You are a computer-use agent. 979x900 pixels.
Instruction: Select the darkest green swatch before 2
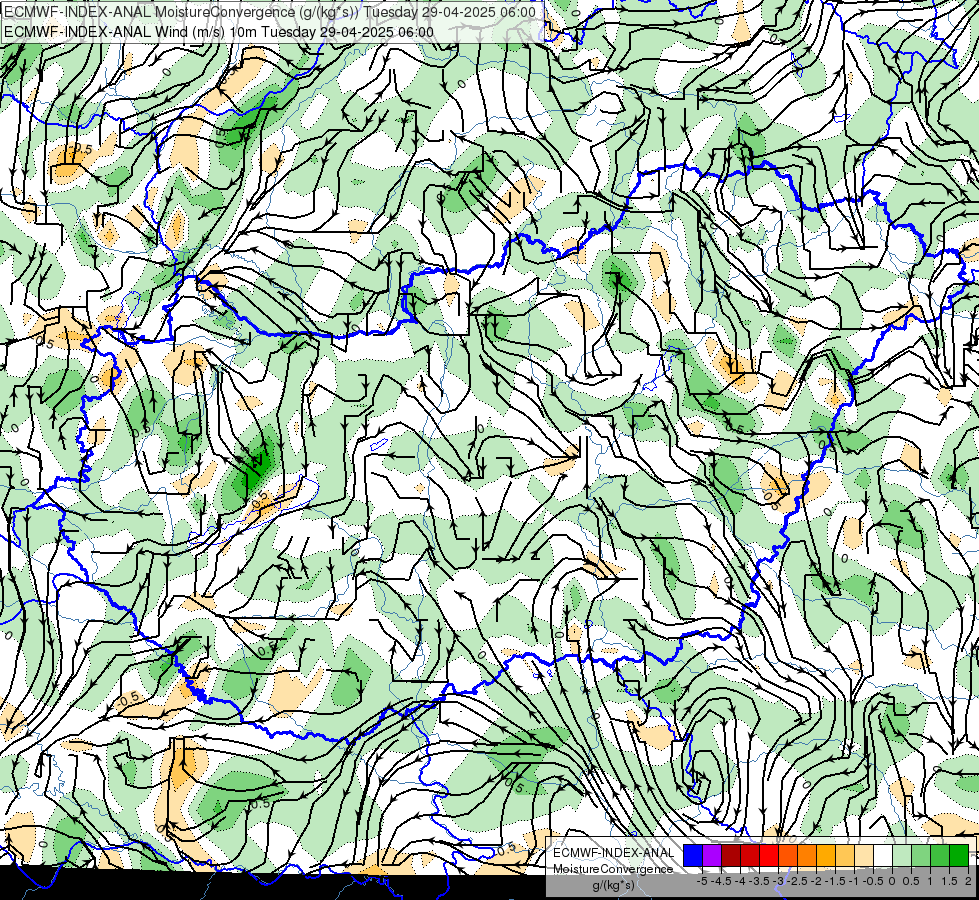pyautogui.click(x=959, y=856)
